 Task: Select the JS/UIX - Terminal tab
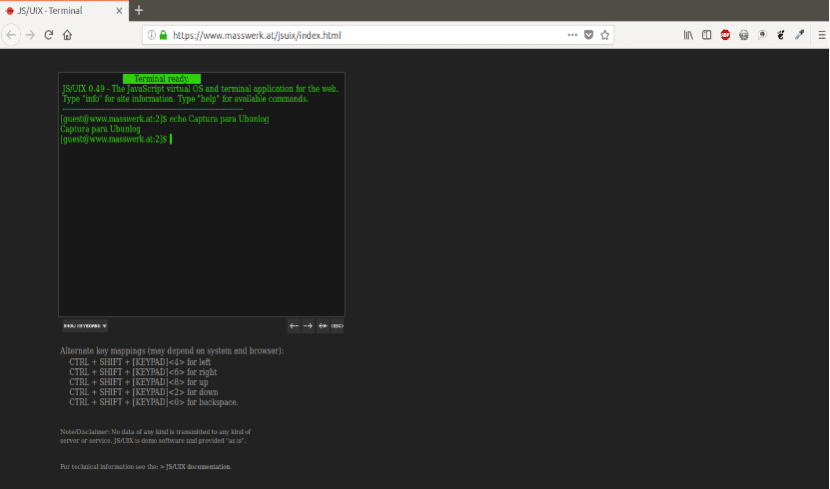[x=64, y=11]
